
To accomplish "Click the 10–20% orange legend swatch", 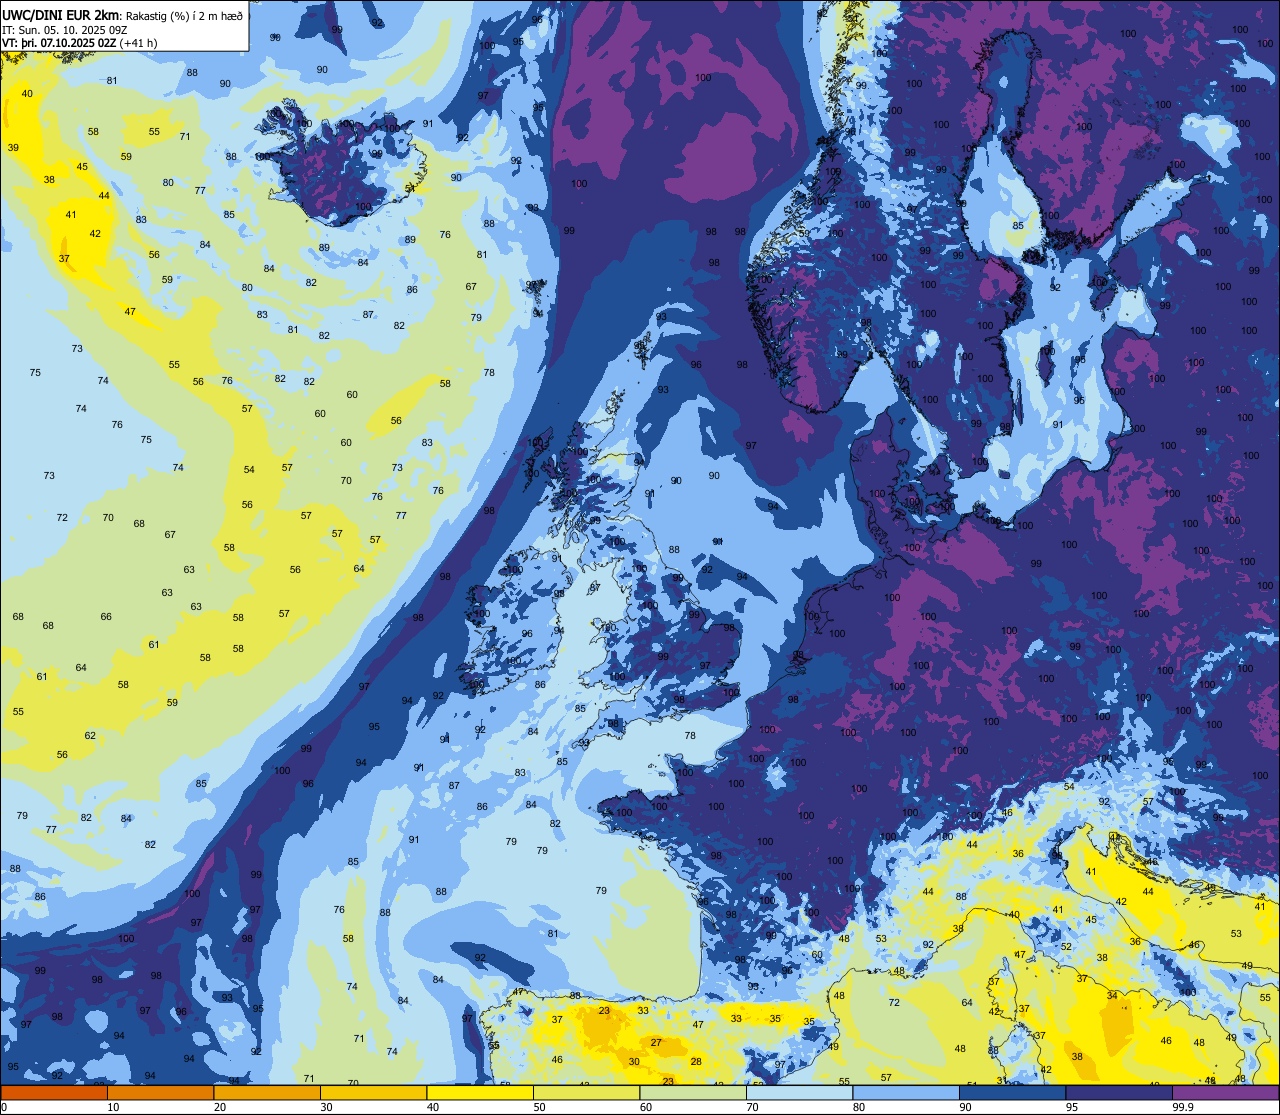I will coord(160,1092).
